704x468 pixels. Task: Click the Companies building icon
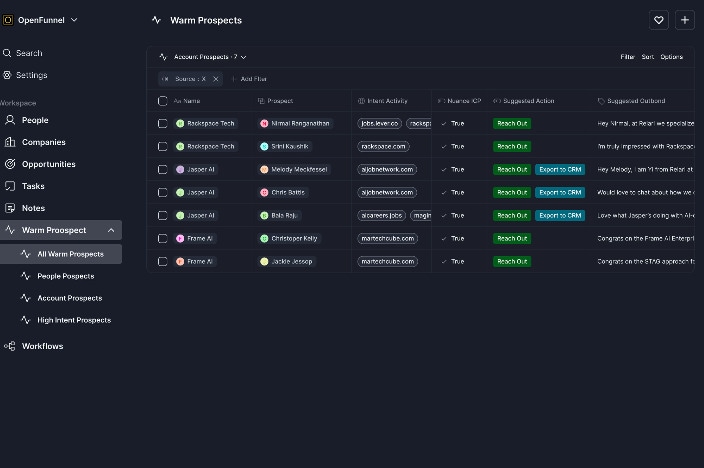[x=11, y=142]
